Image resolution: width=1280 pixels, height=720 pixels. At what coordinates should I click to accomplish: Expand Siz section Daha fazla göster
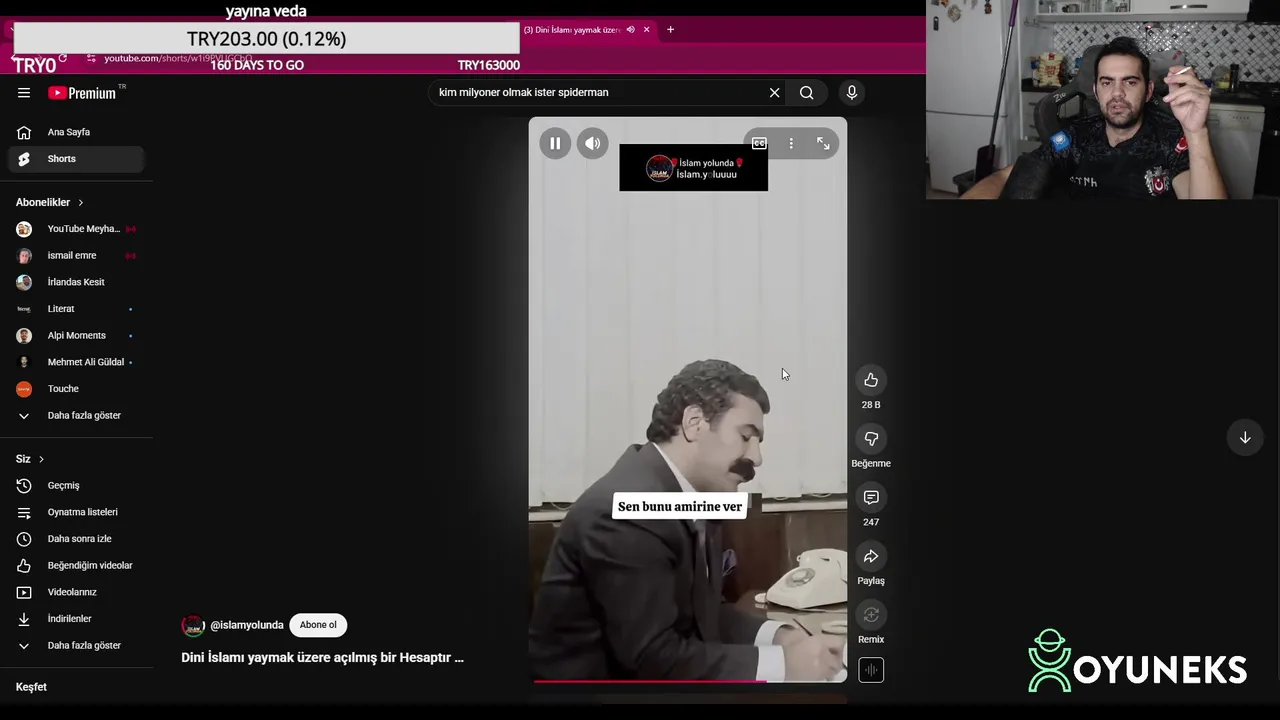tap(76, 646)
